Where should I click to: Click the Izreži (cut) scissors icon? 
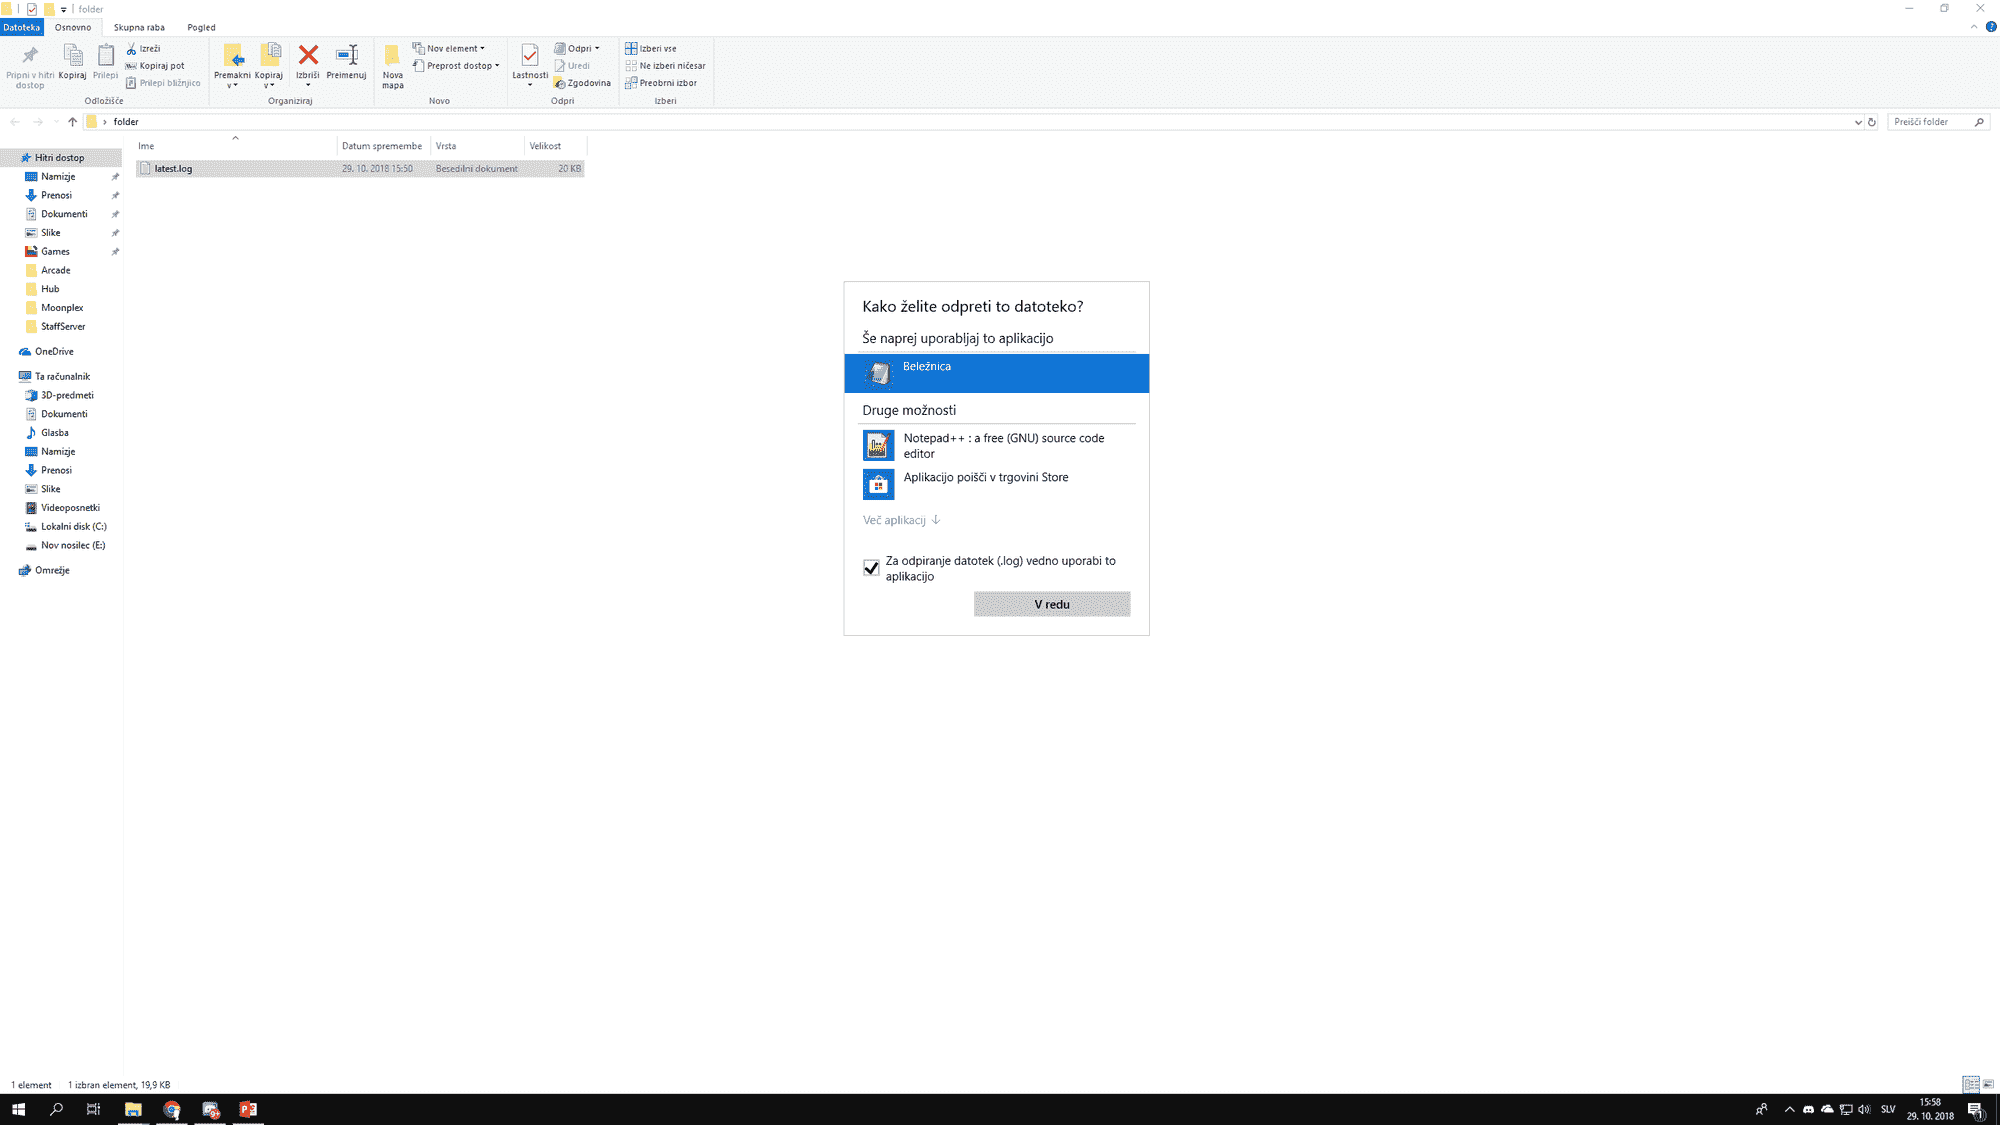click(x=131, y=48)
